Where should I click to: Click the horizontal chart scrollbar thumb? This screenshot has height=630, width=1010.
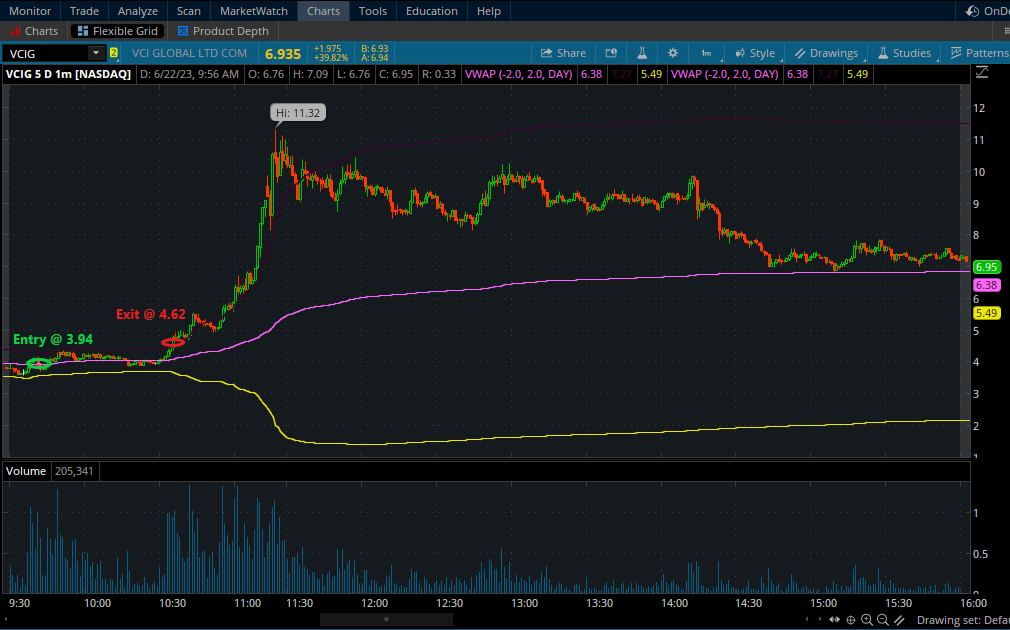tap(386, 620)
